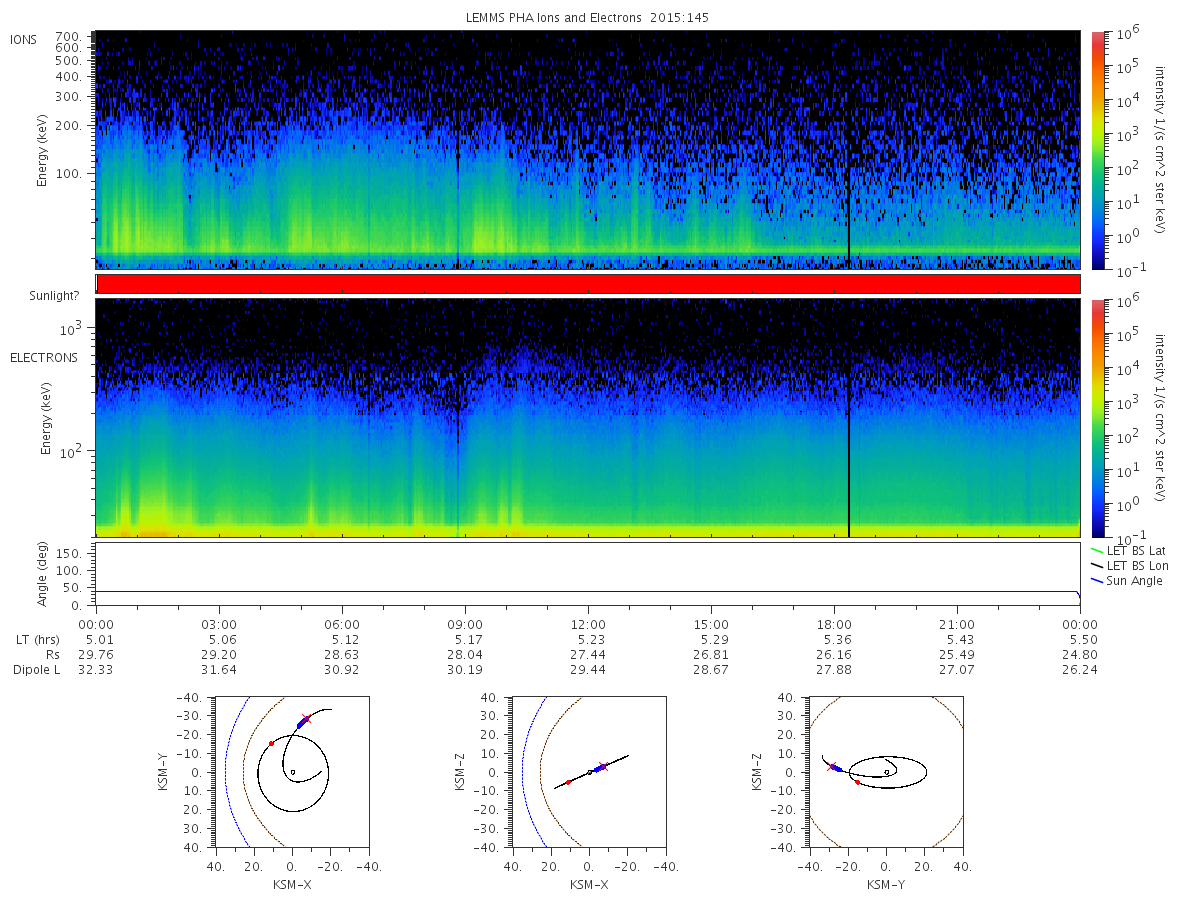Viewport: 1200px width, 900px height.
Task: Select the Dipole L value '32.33'
Action: pyautogui.click(x=96, y=669)
